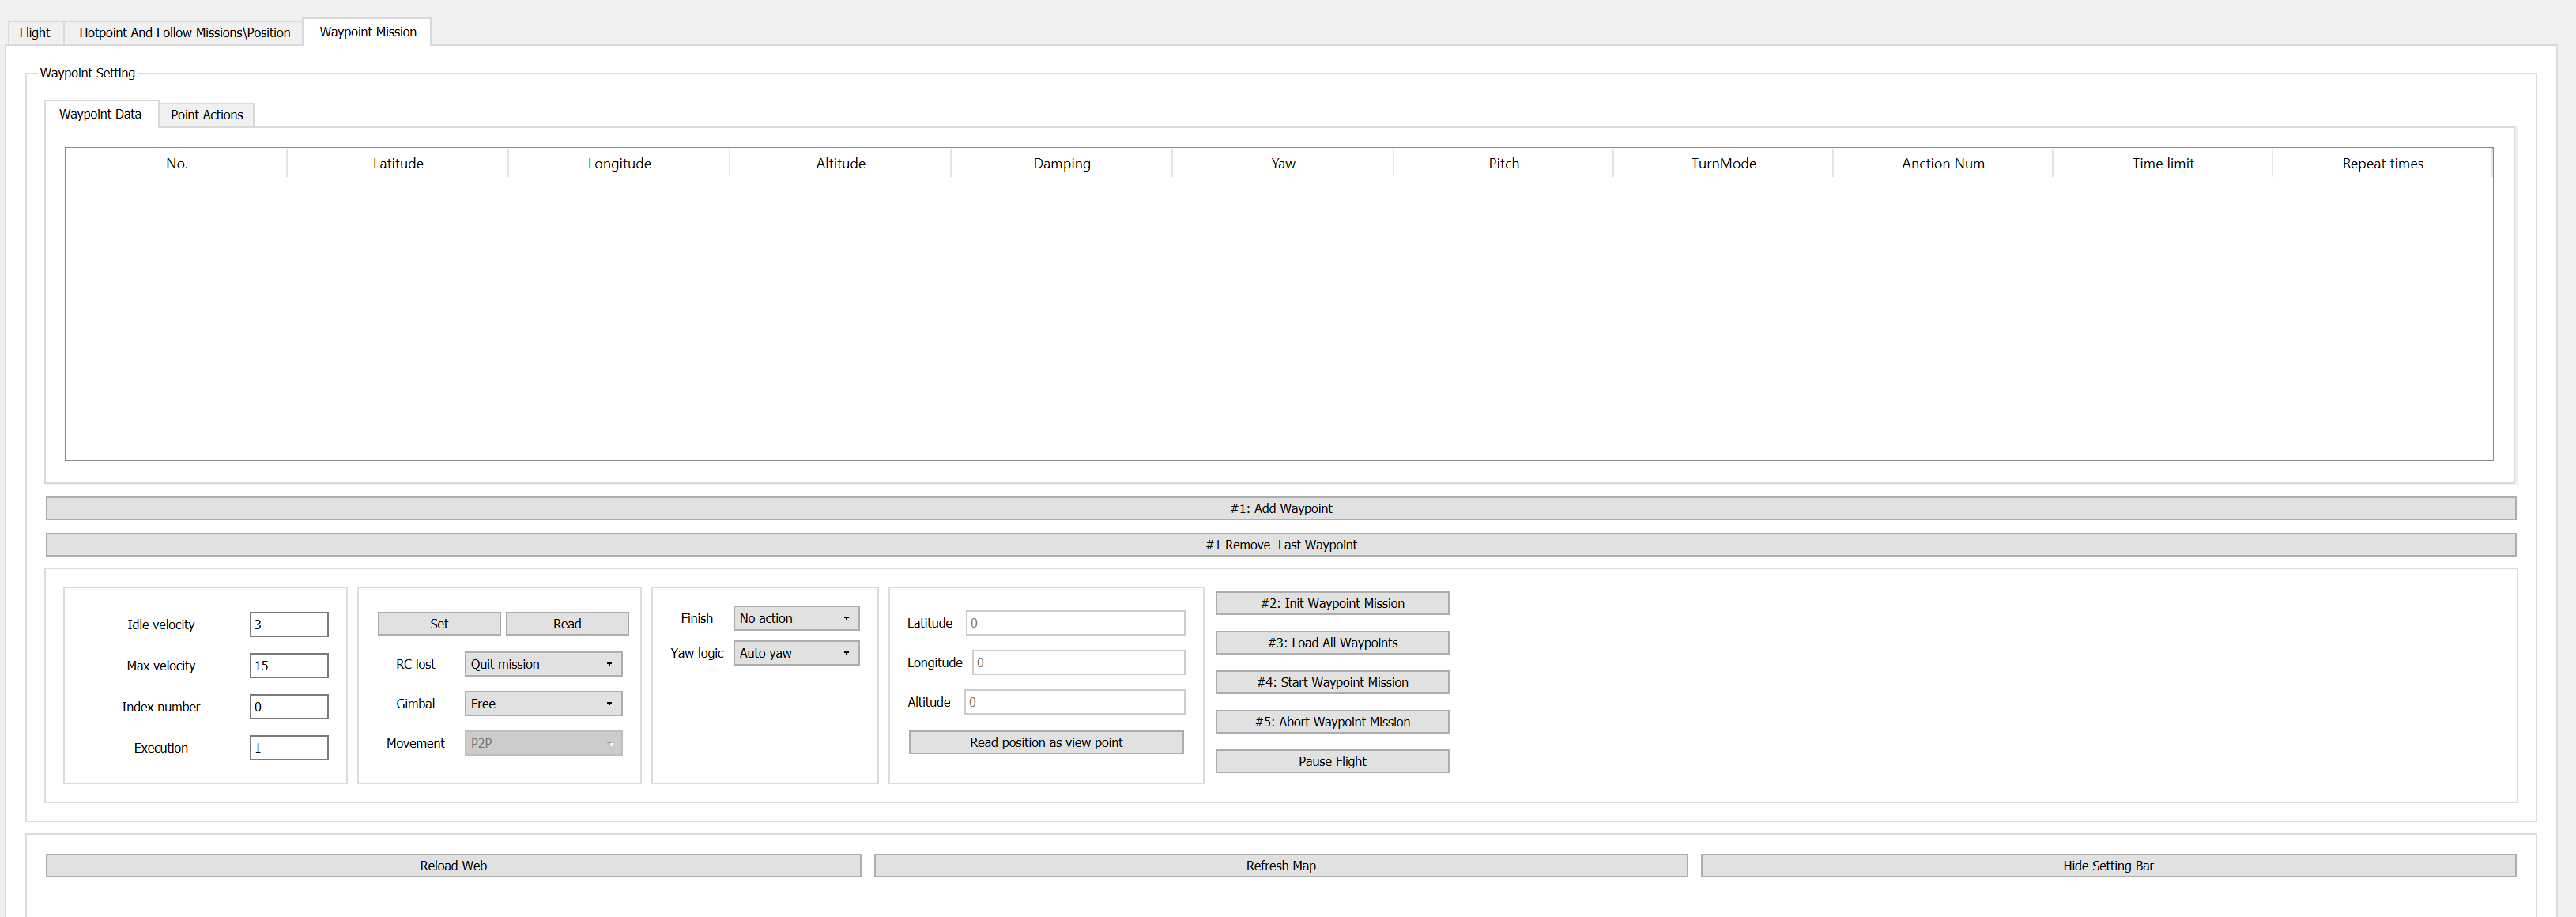The image size is (2576, 917).
Task: Open the Movement P2P dropdown
Action: [543, 743]
